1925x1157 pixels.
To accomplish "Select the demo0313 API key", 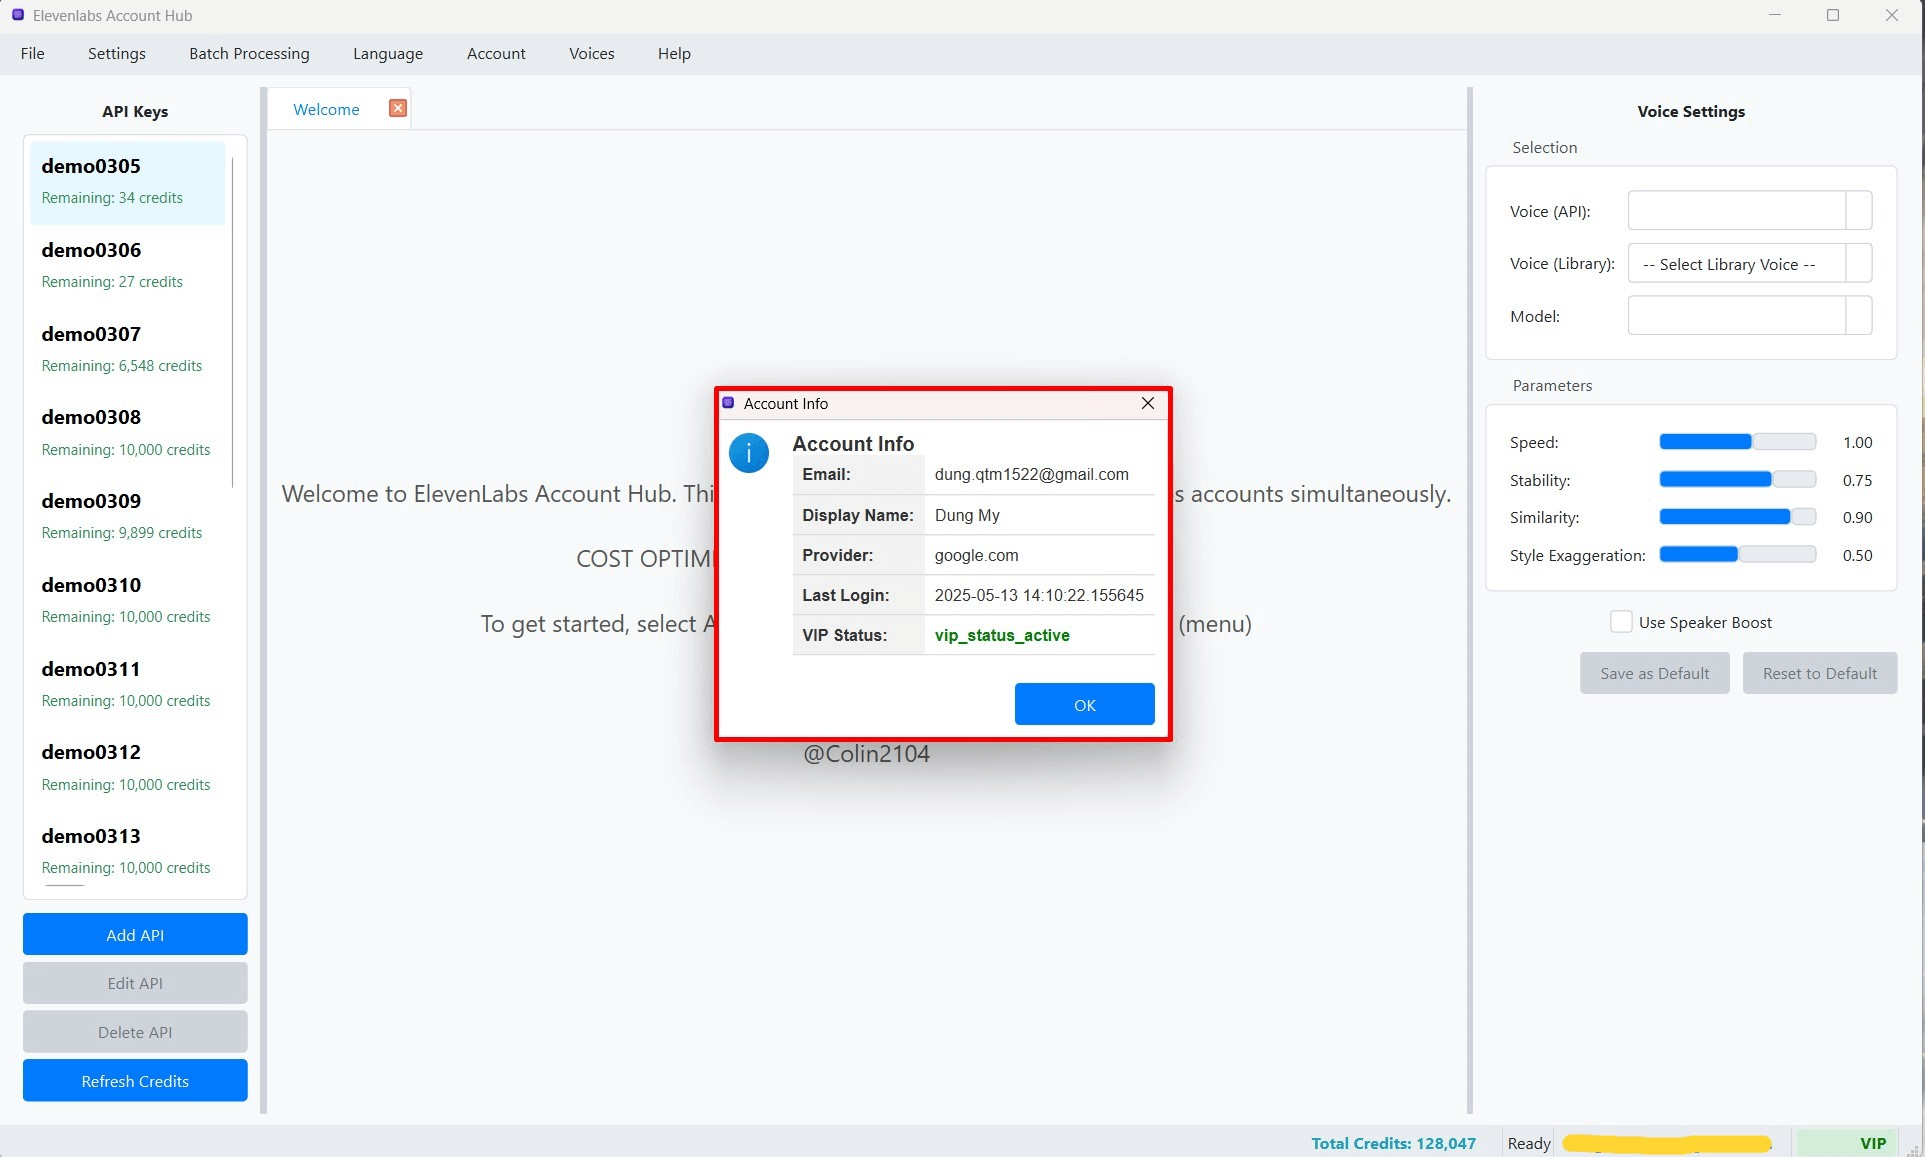I will coord(127,852).
